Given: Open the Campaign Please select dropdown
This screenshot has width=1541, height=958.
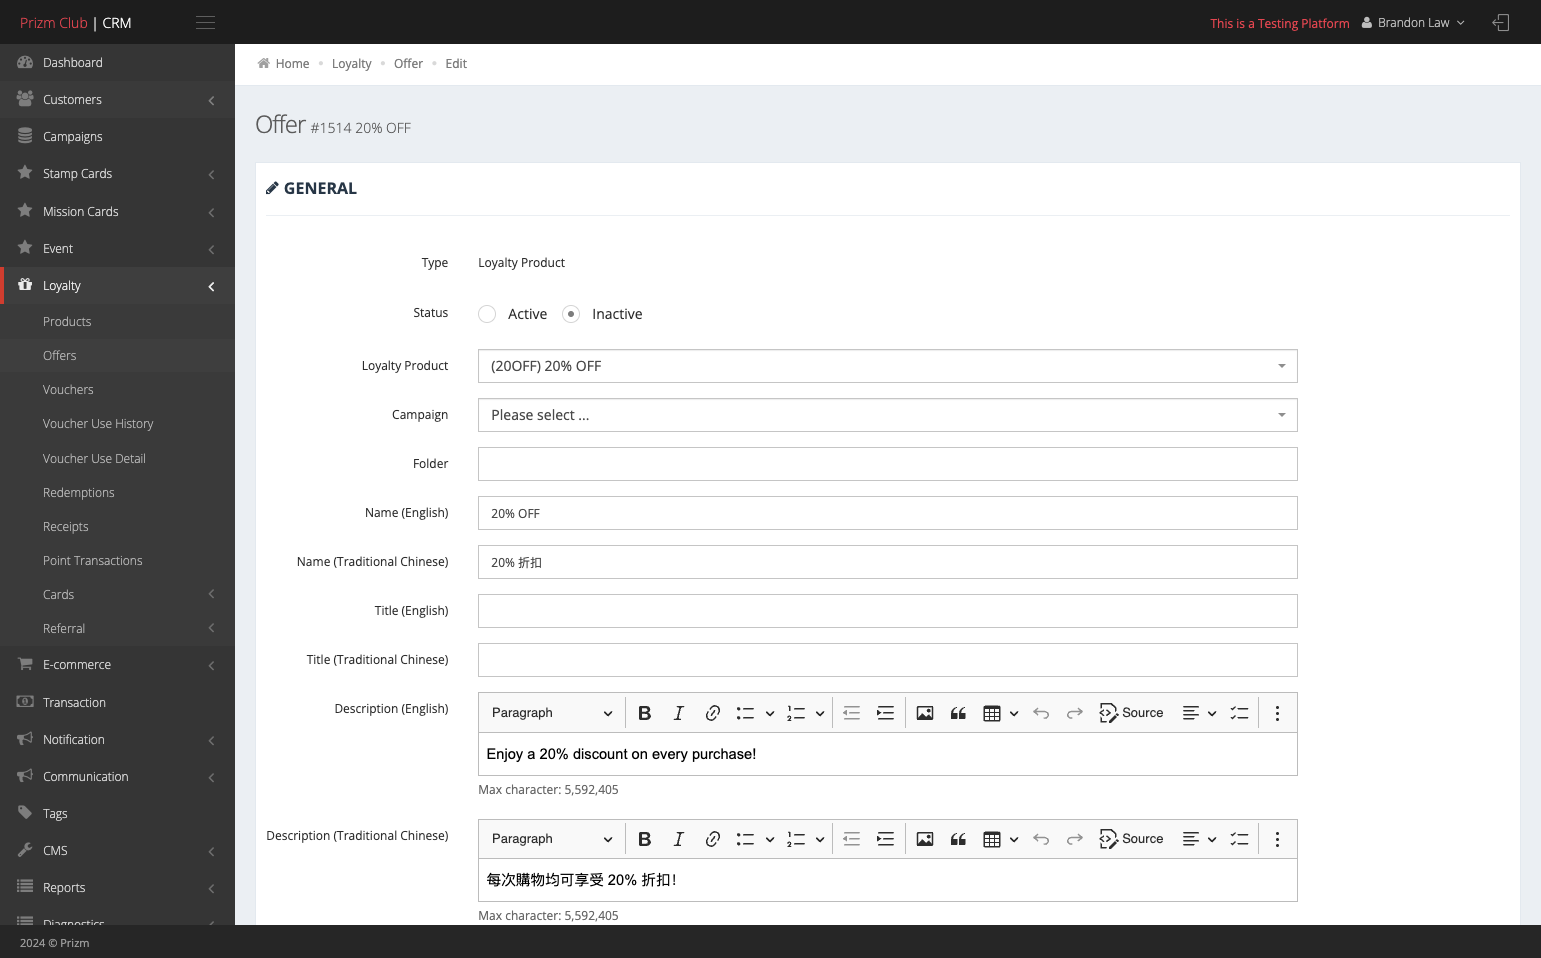Looking at the screenshot, I should [888, 415].
